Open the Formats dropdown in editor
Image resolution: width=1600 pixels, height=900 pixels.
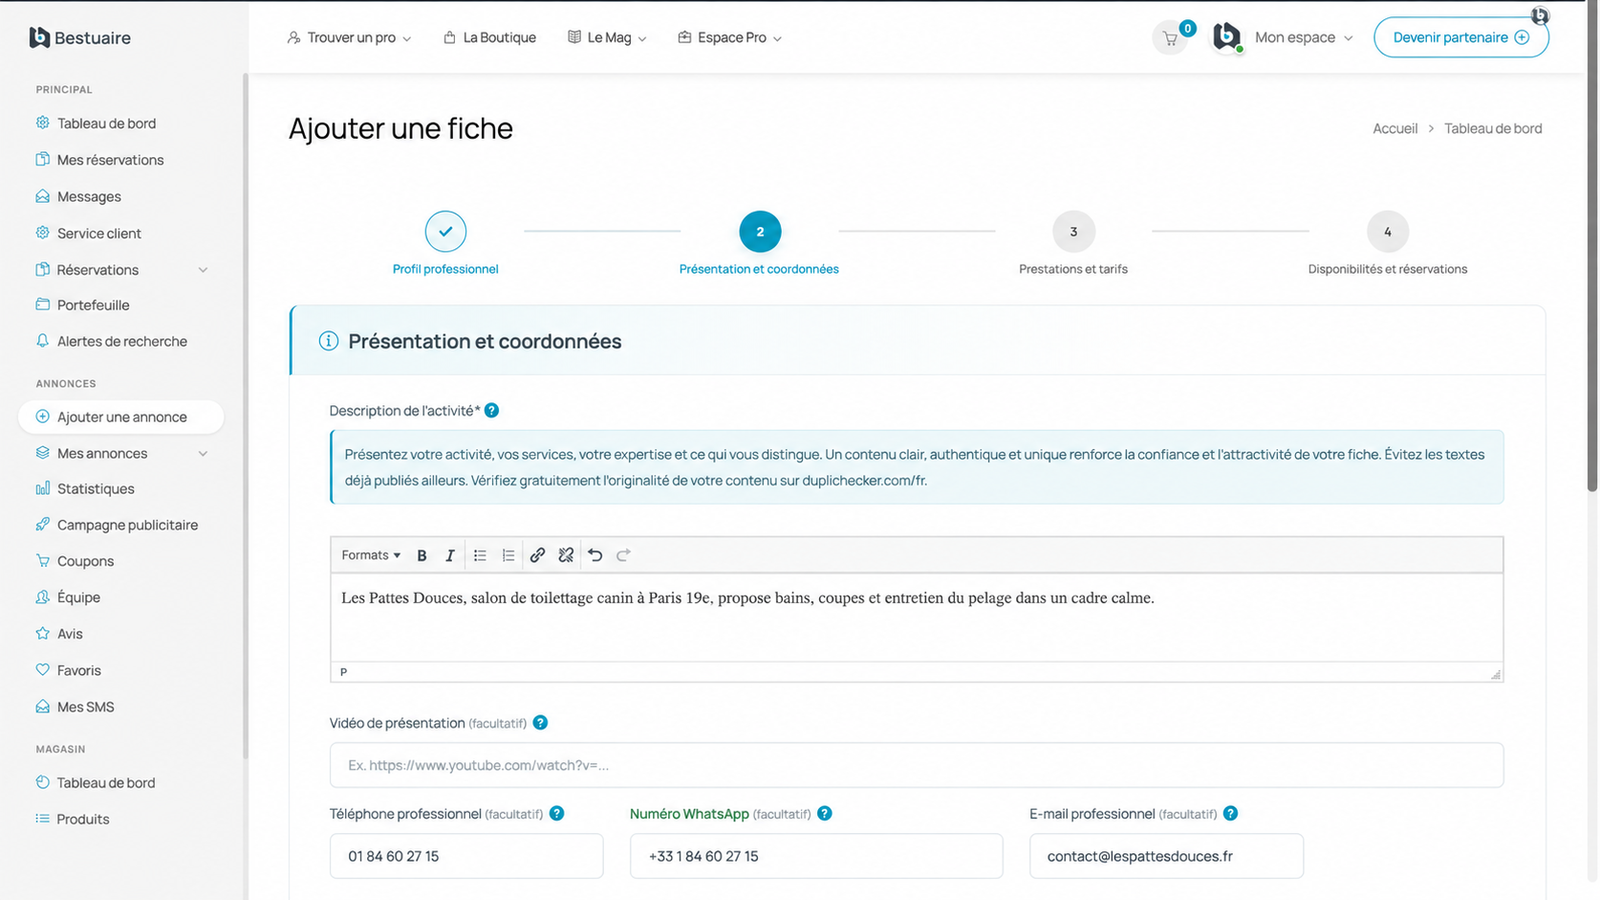pyautogui.click(x=371, y=555)
